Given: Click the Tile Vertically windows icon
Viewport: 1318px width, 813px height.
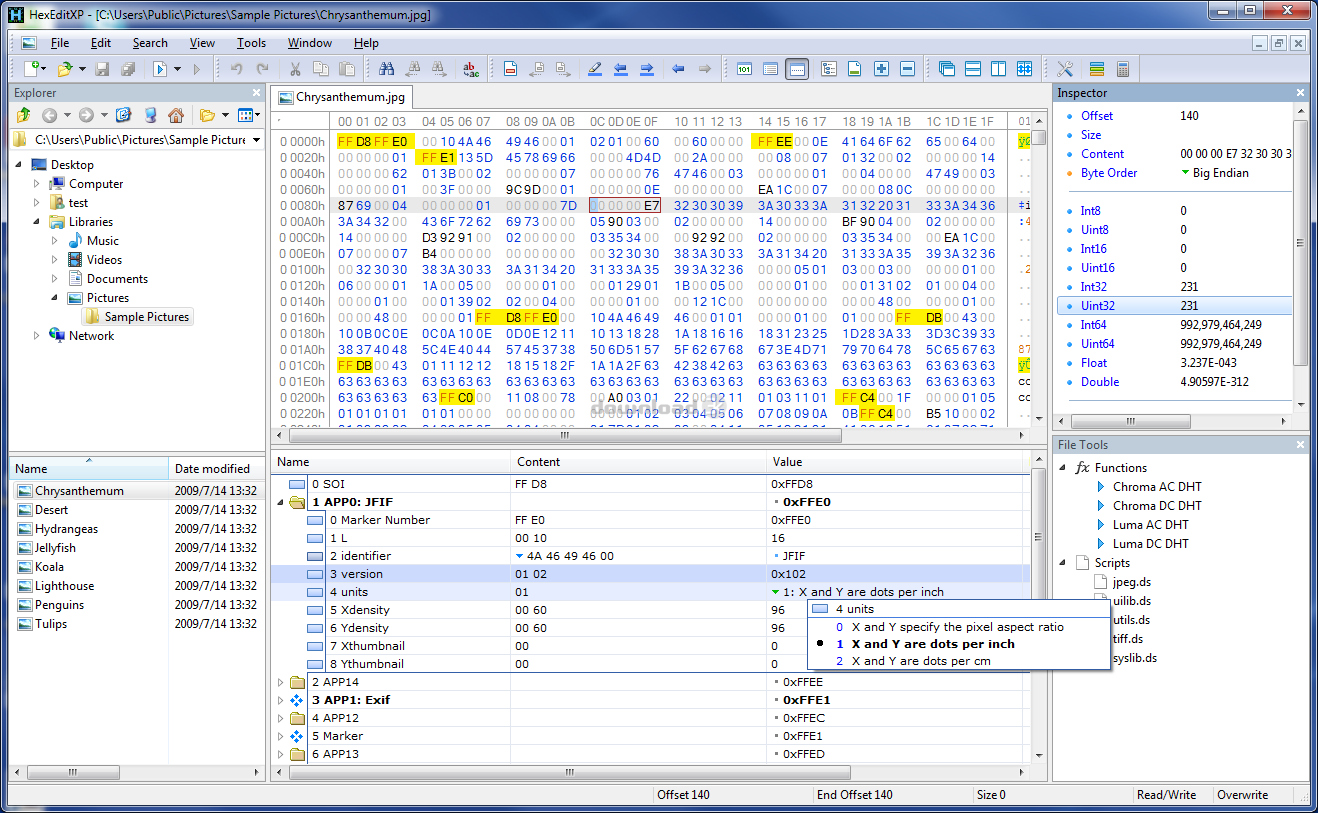Looking at the screenshot, I should click(x=999, y=69).
